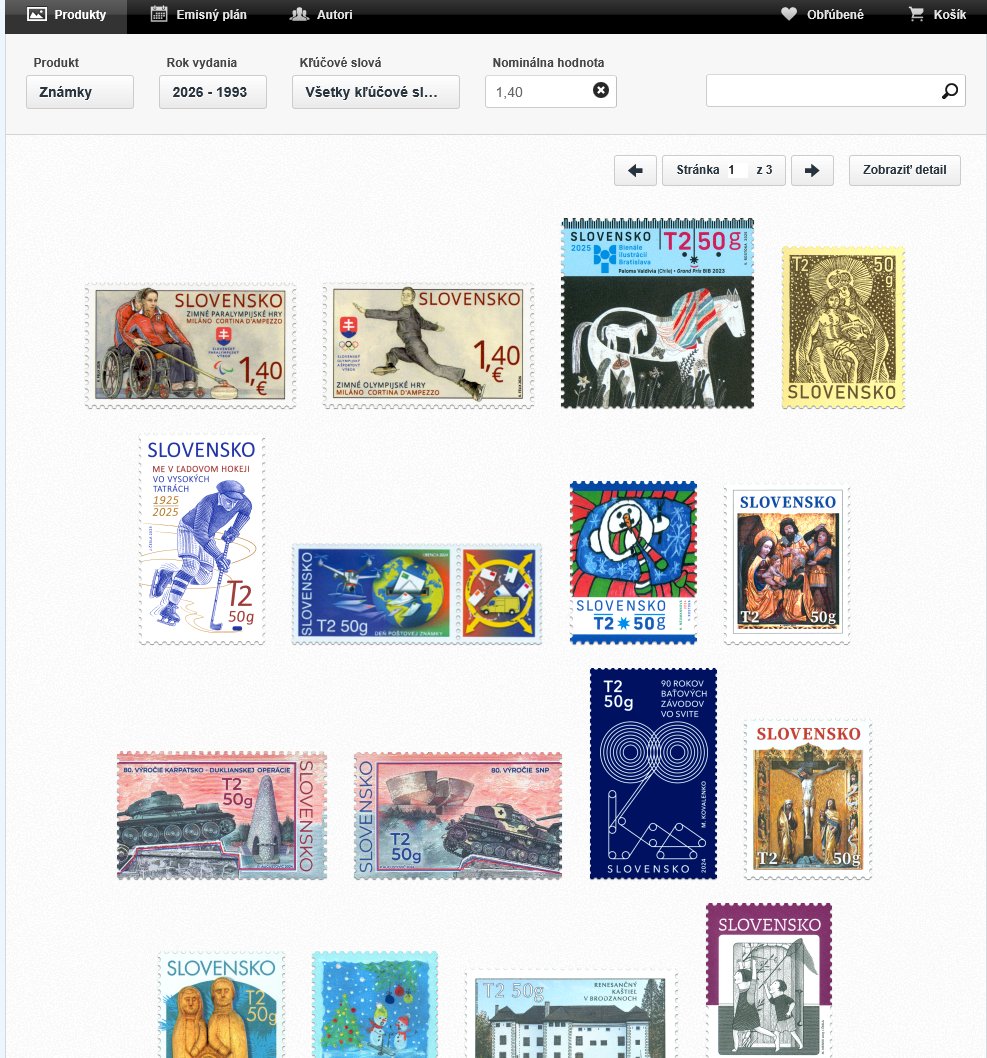Open the 2026 - 1993 year dropdown
This screenshot has width=987, height=1058.
coord(213,92)
